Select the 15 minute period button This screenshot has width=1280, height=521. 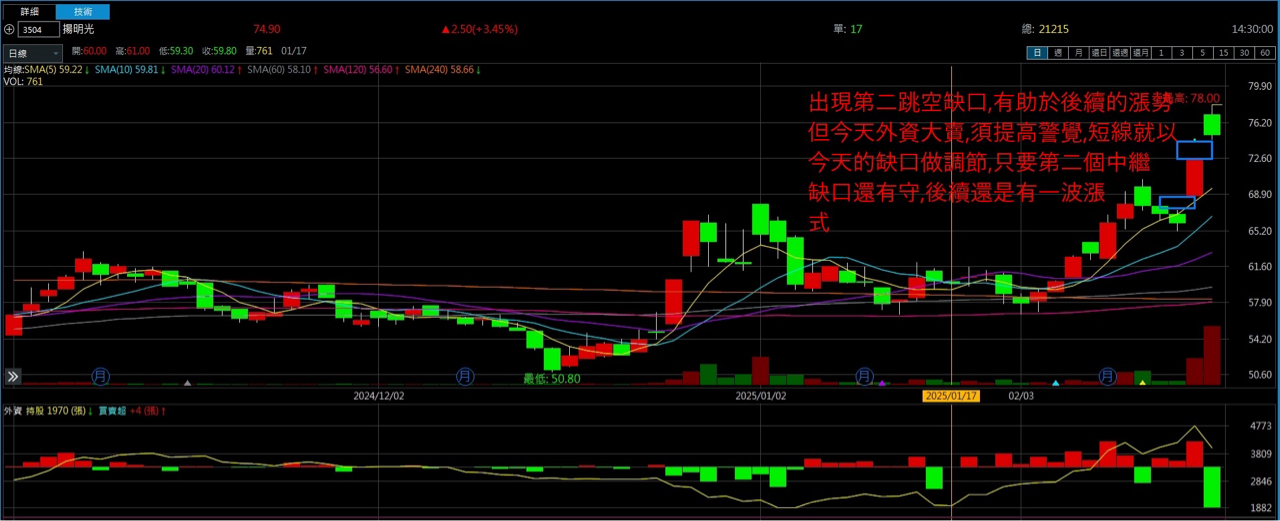(1223, 52)
